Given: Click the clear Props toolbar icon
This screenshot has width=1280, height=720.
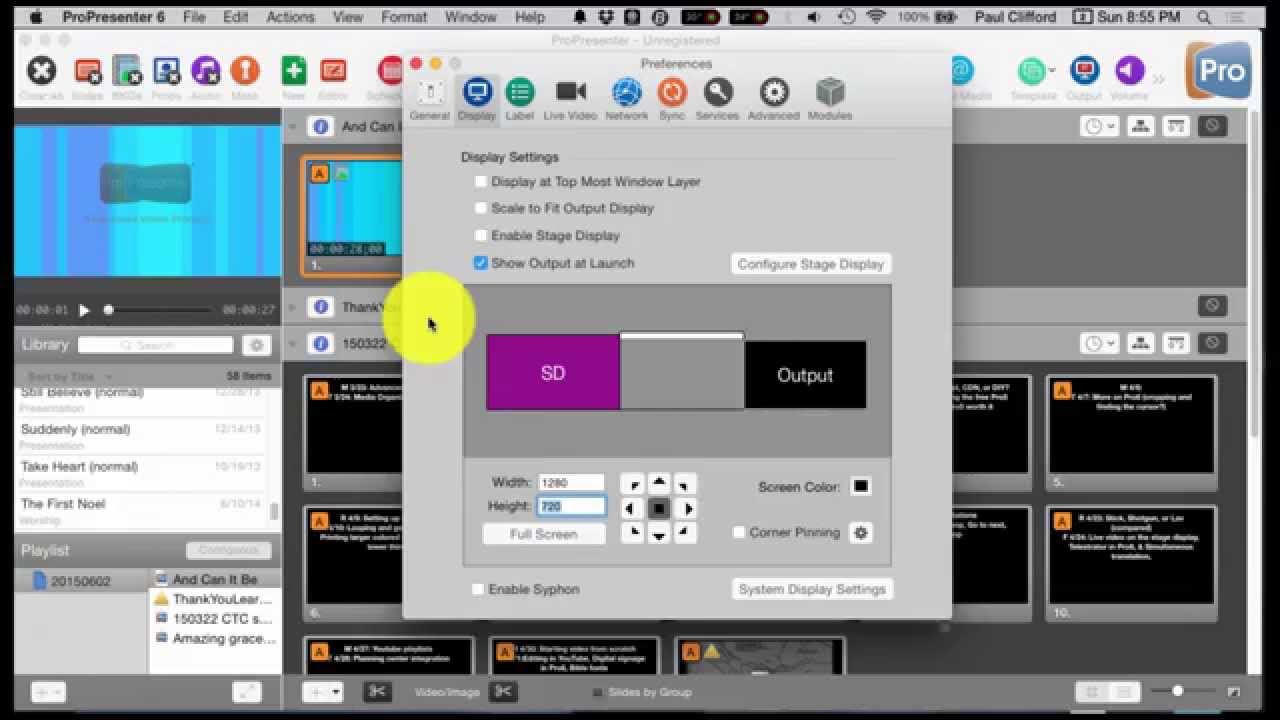Looking at the screenshot, I should point(166,72).
